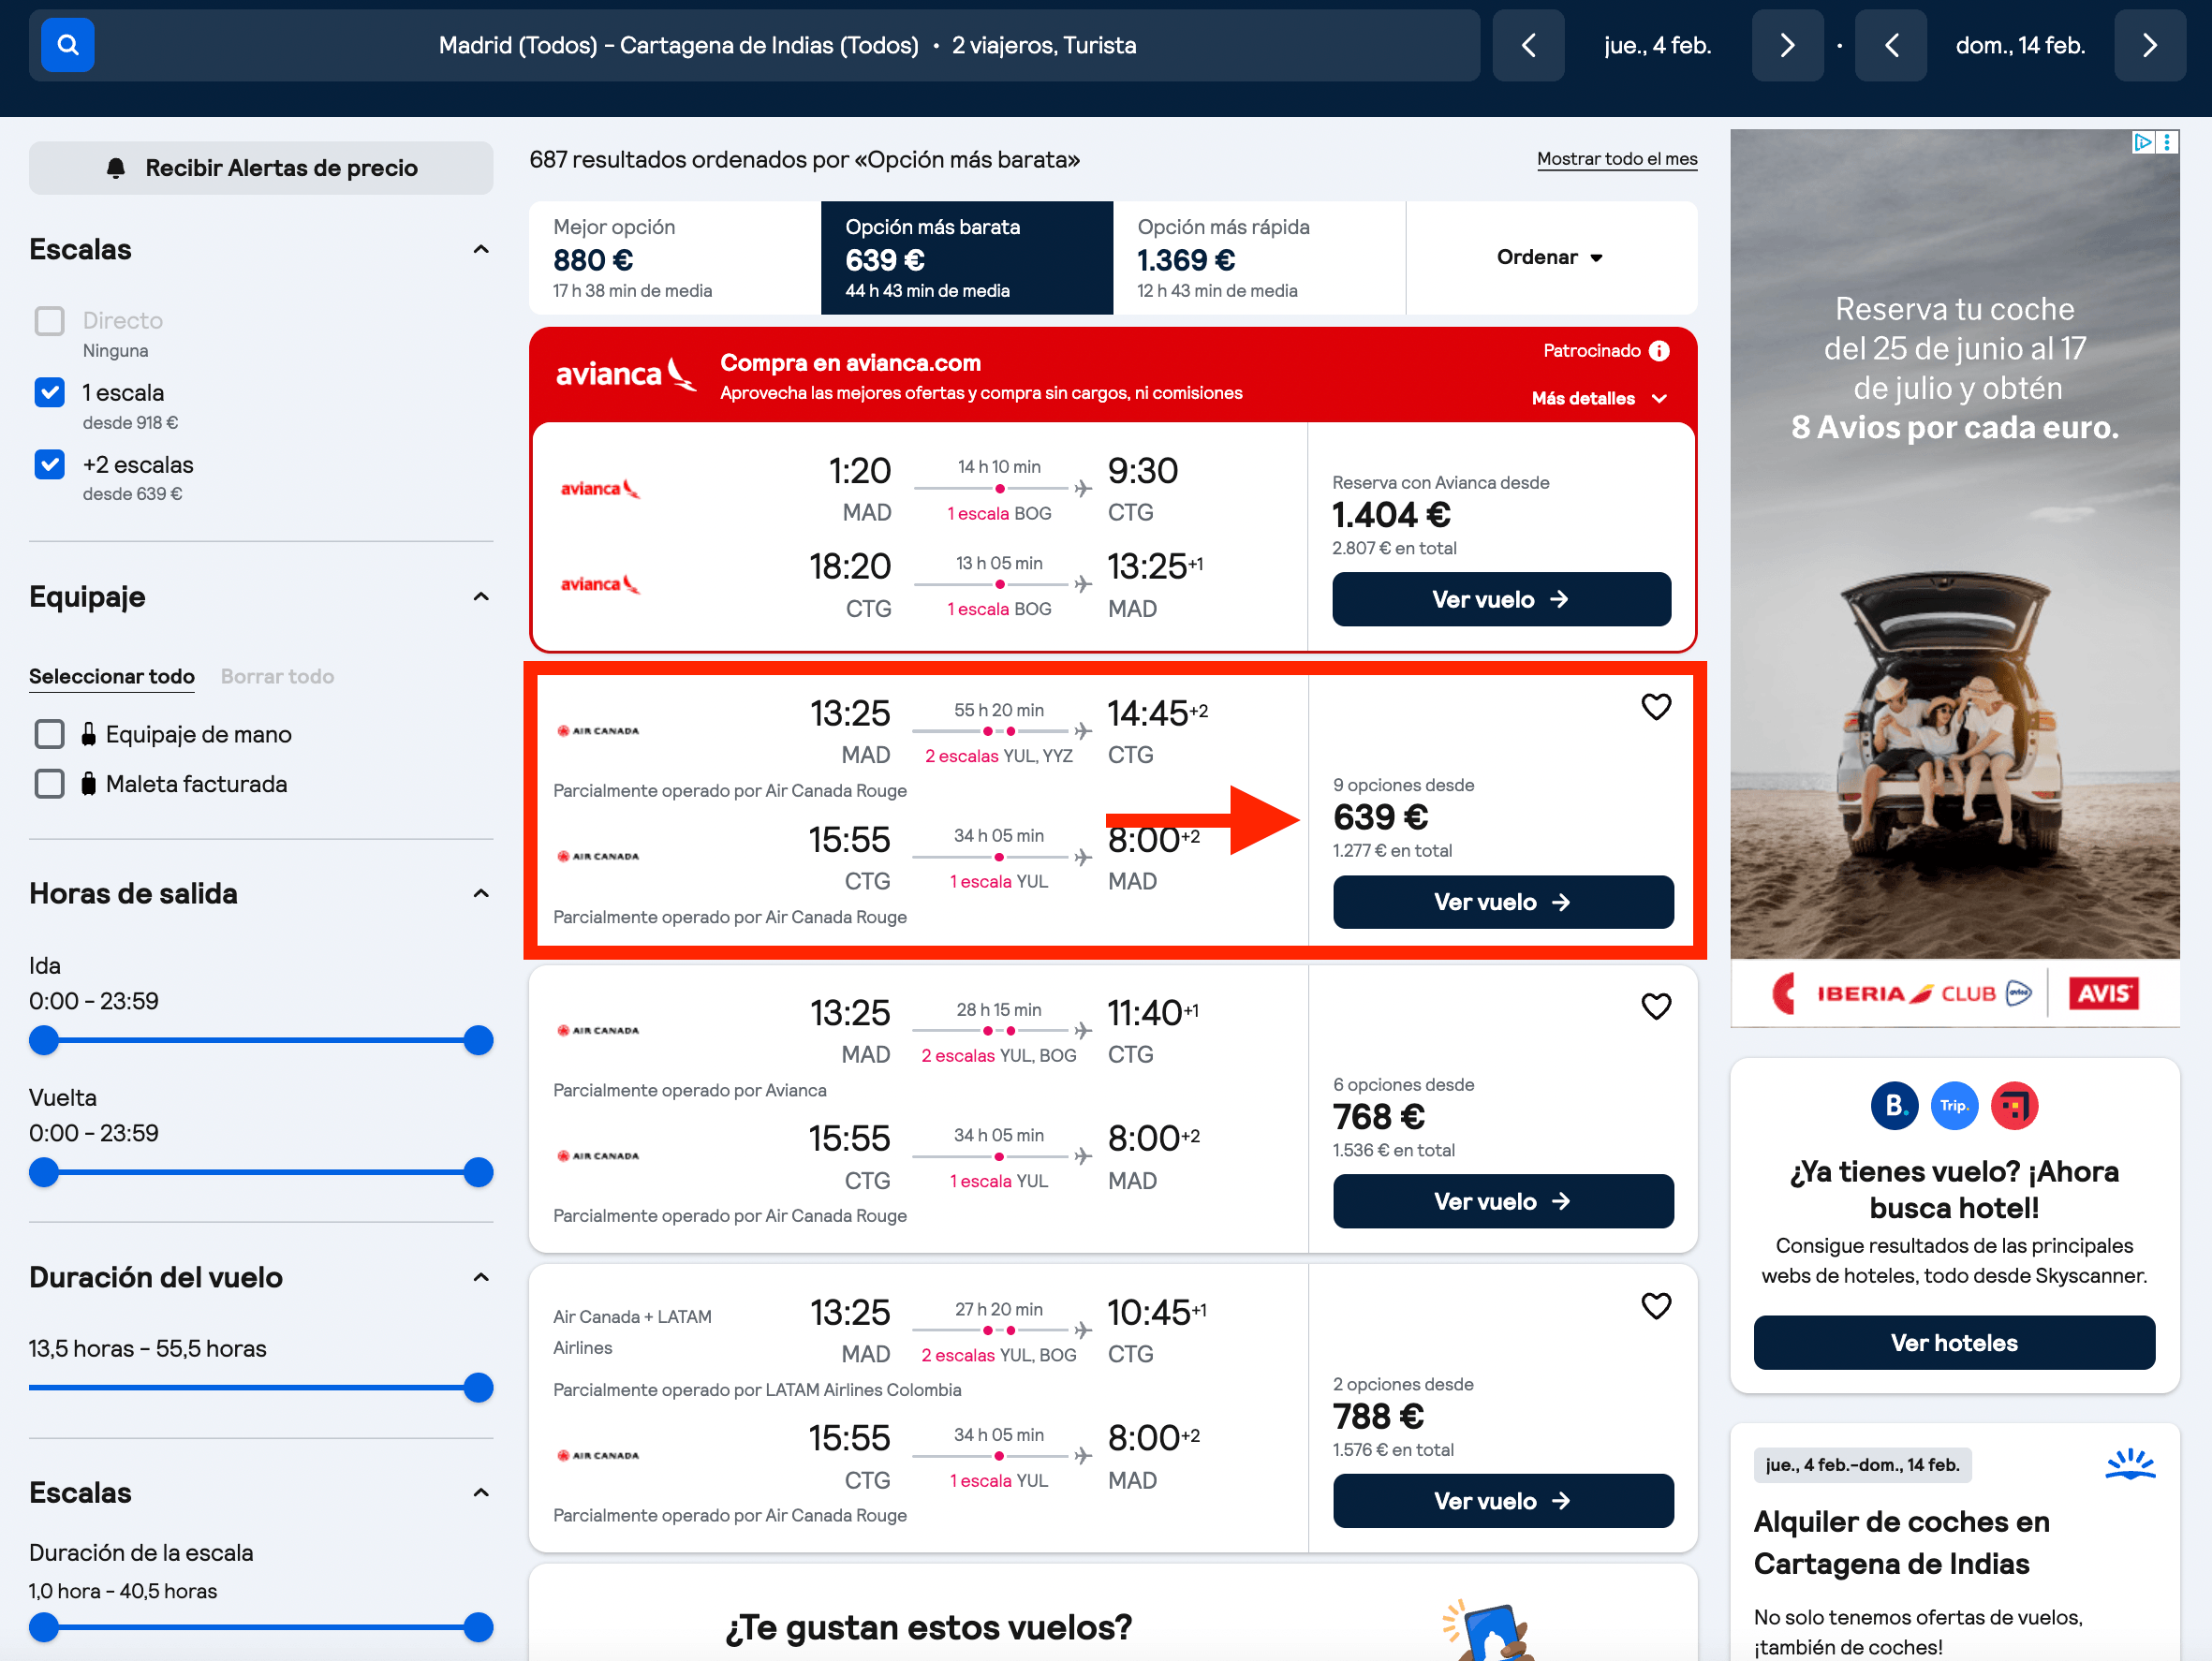Toggle the Directo checkbox
2212x1661 pixels.
(49, 321)
